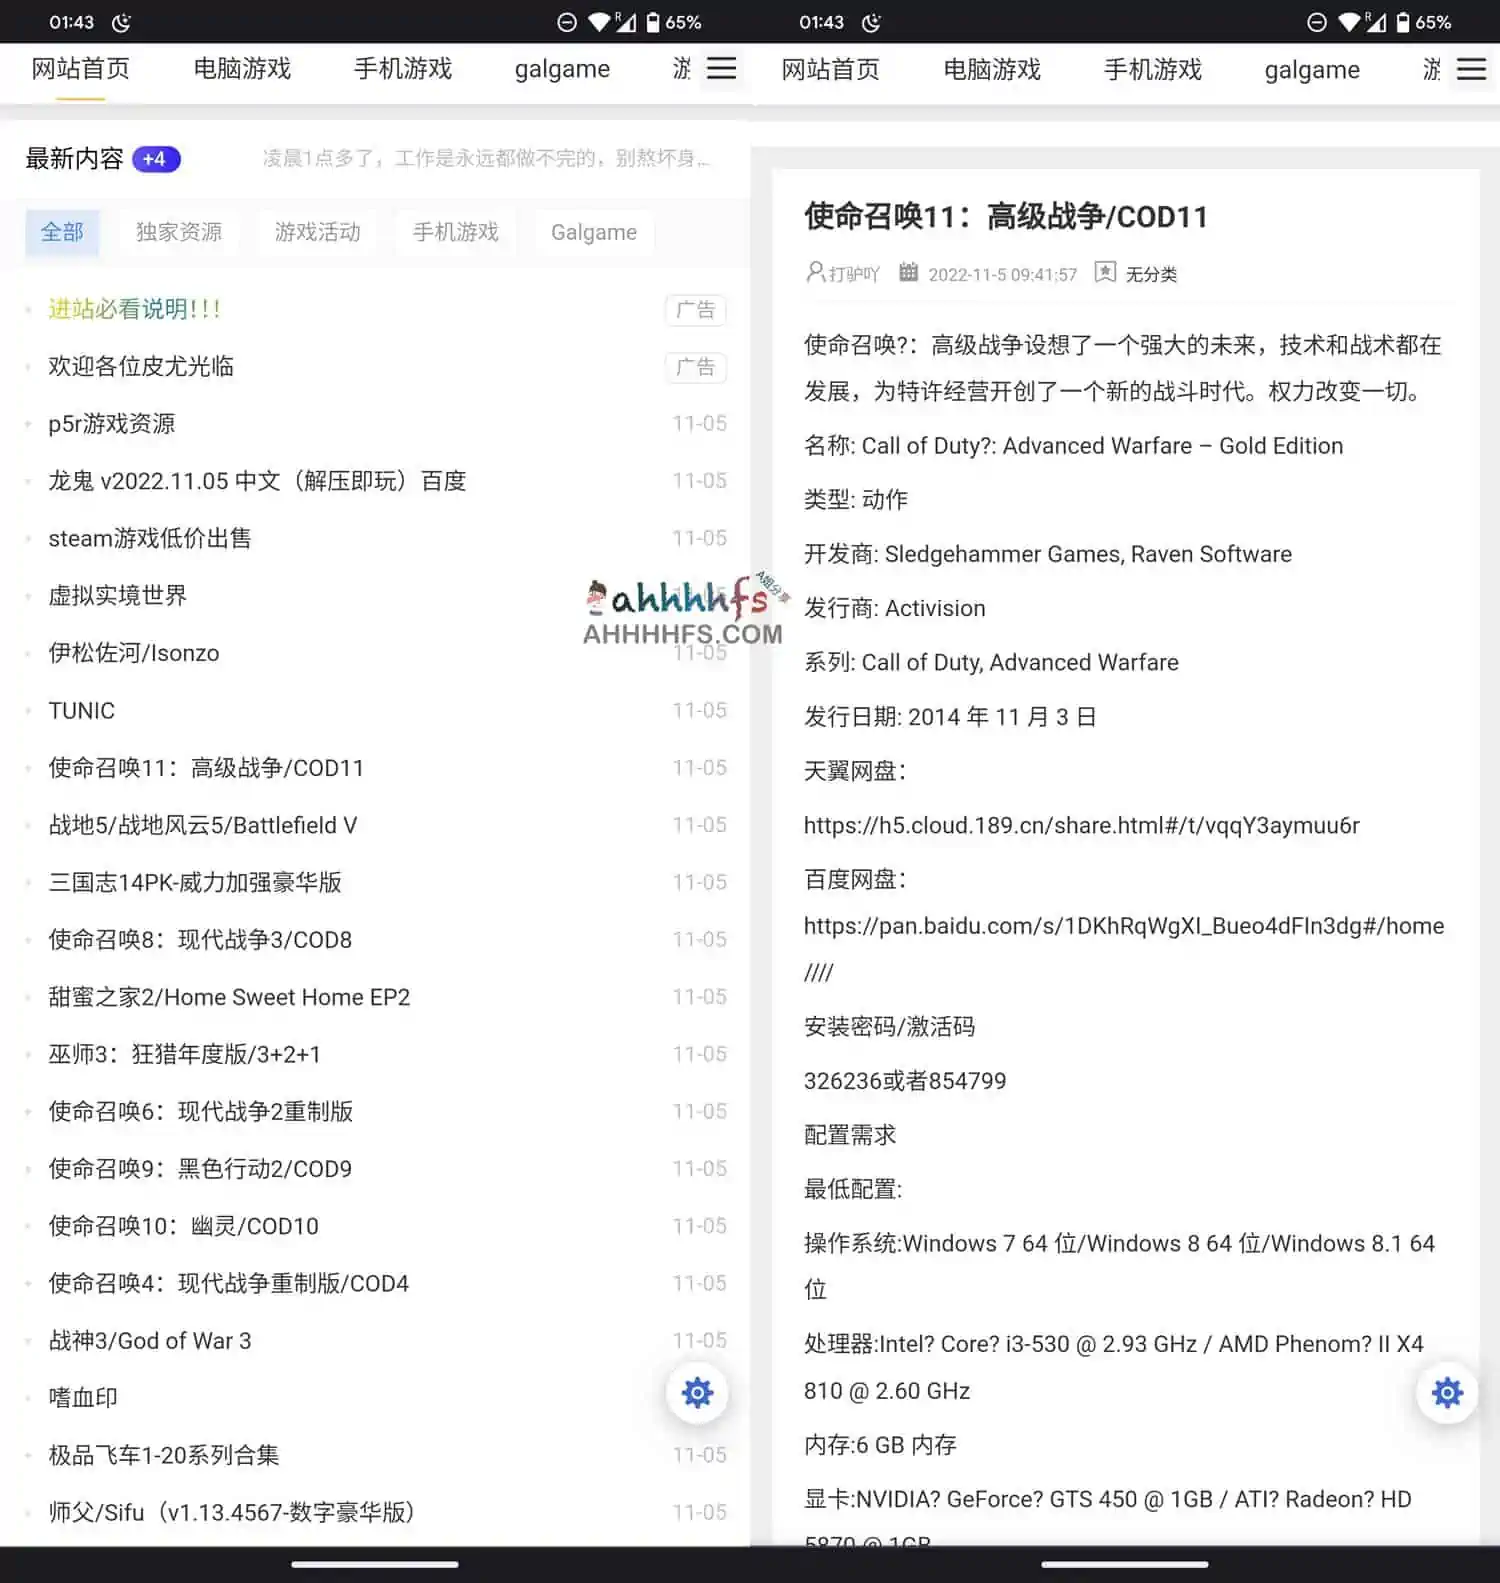Click the calendar icon beside 2022-11-5 date

[x=908, y=273]
